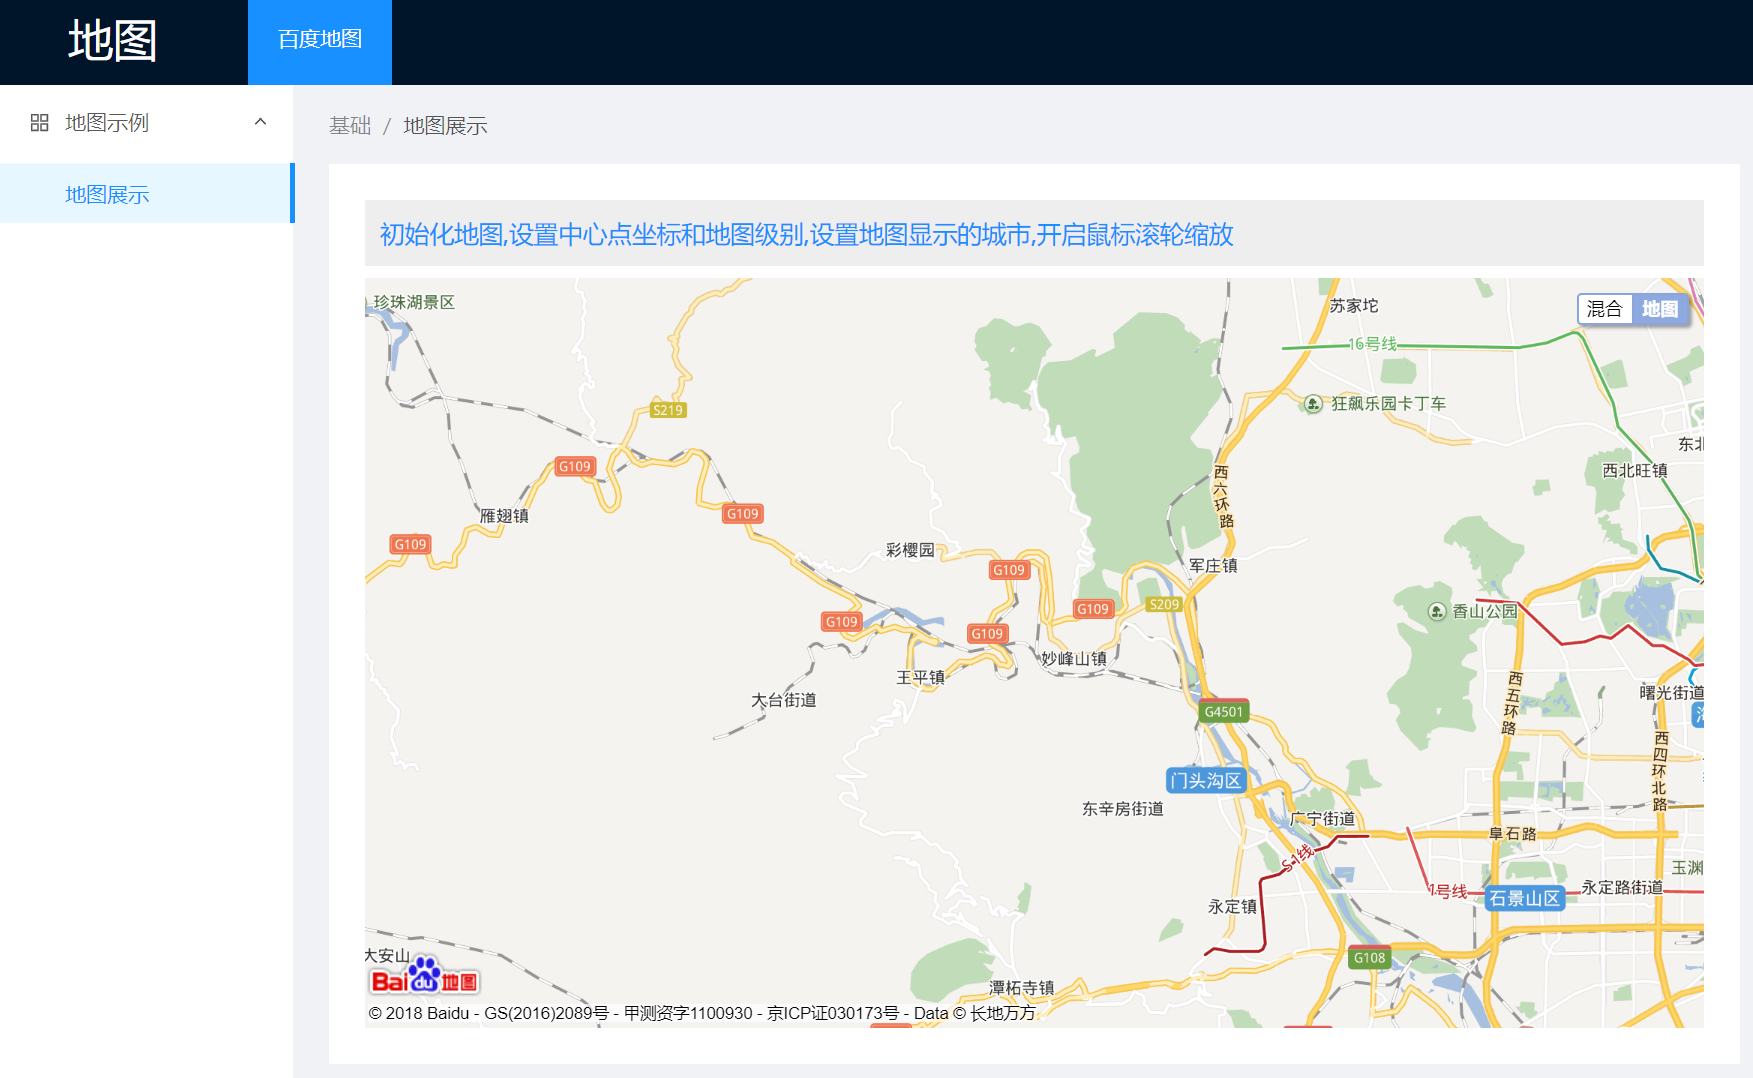Click the 军庄镇 map label
The height and width of the screenshot is (1078, 1753).
[1213, 565]
